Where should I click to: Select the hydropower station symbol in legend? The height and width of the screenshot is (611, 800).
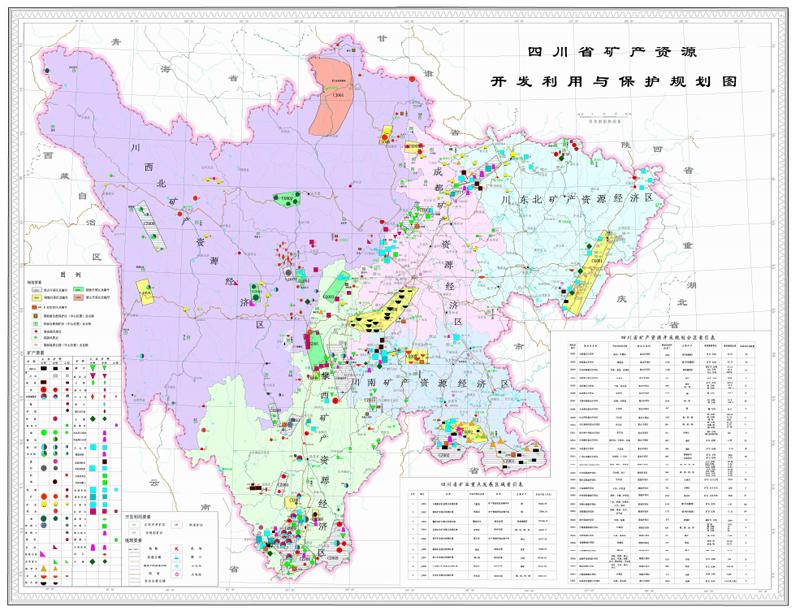point(177,566)
